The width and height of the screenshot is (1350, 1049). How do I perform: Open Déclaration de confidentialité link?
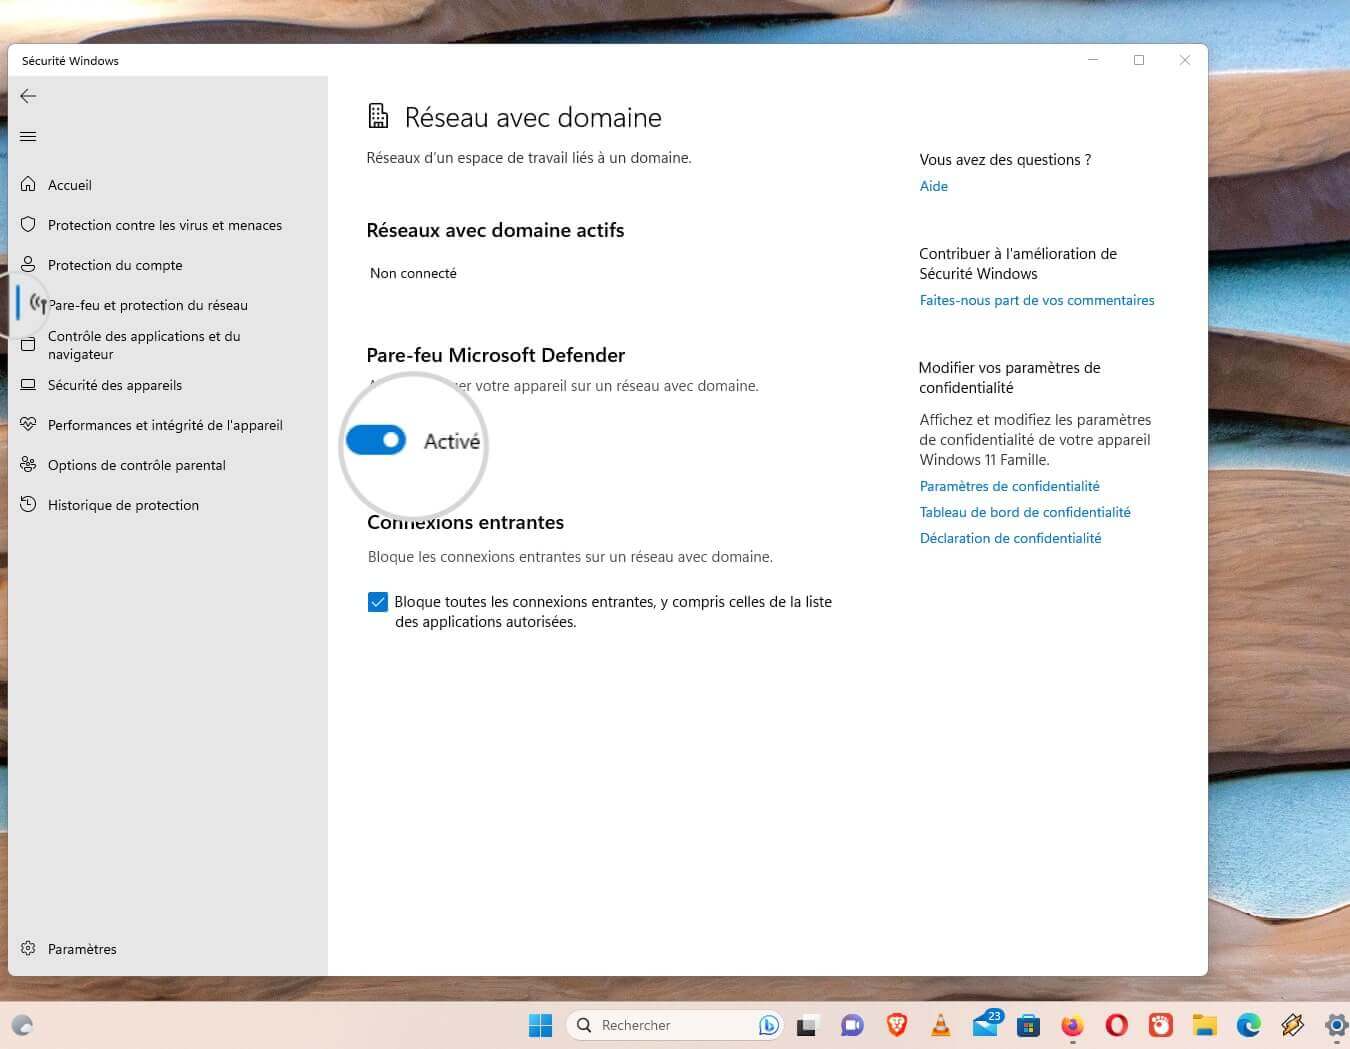[x=1011, y=538]
